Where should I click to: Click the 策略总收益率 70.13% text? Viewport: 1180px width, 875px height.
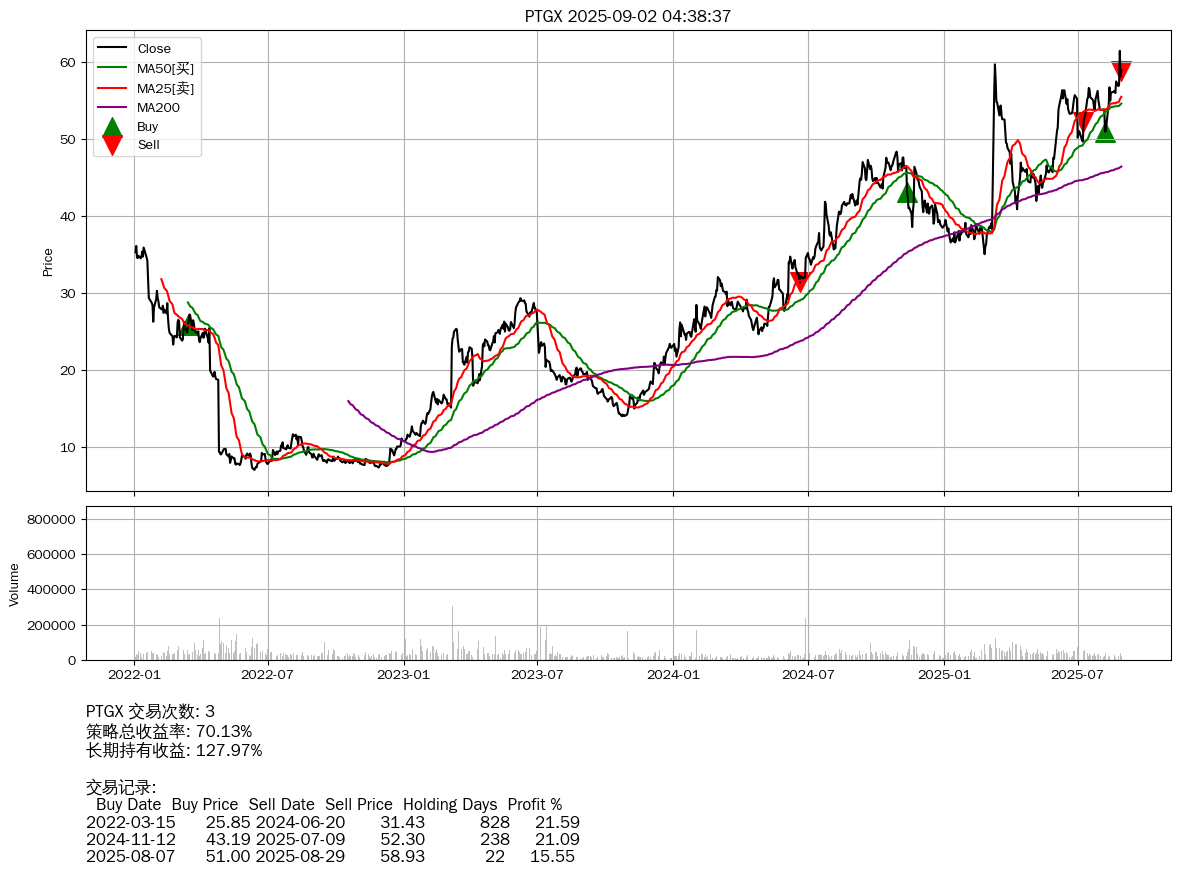[x=169, y=731]
